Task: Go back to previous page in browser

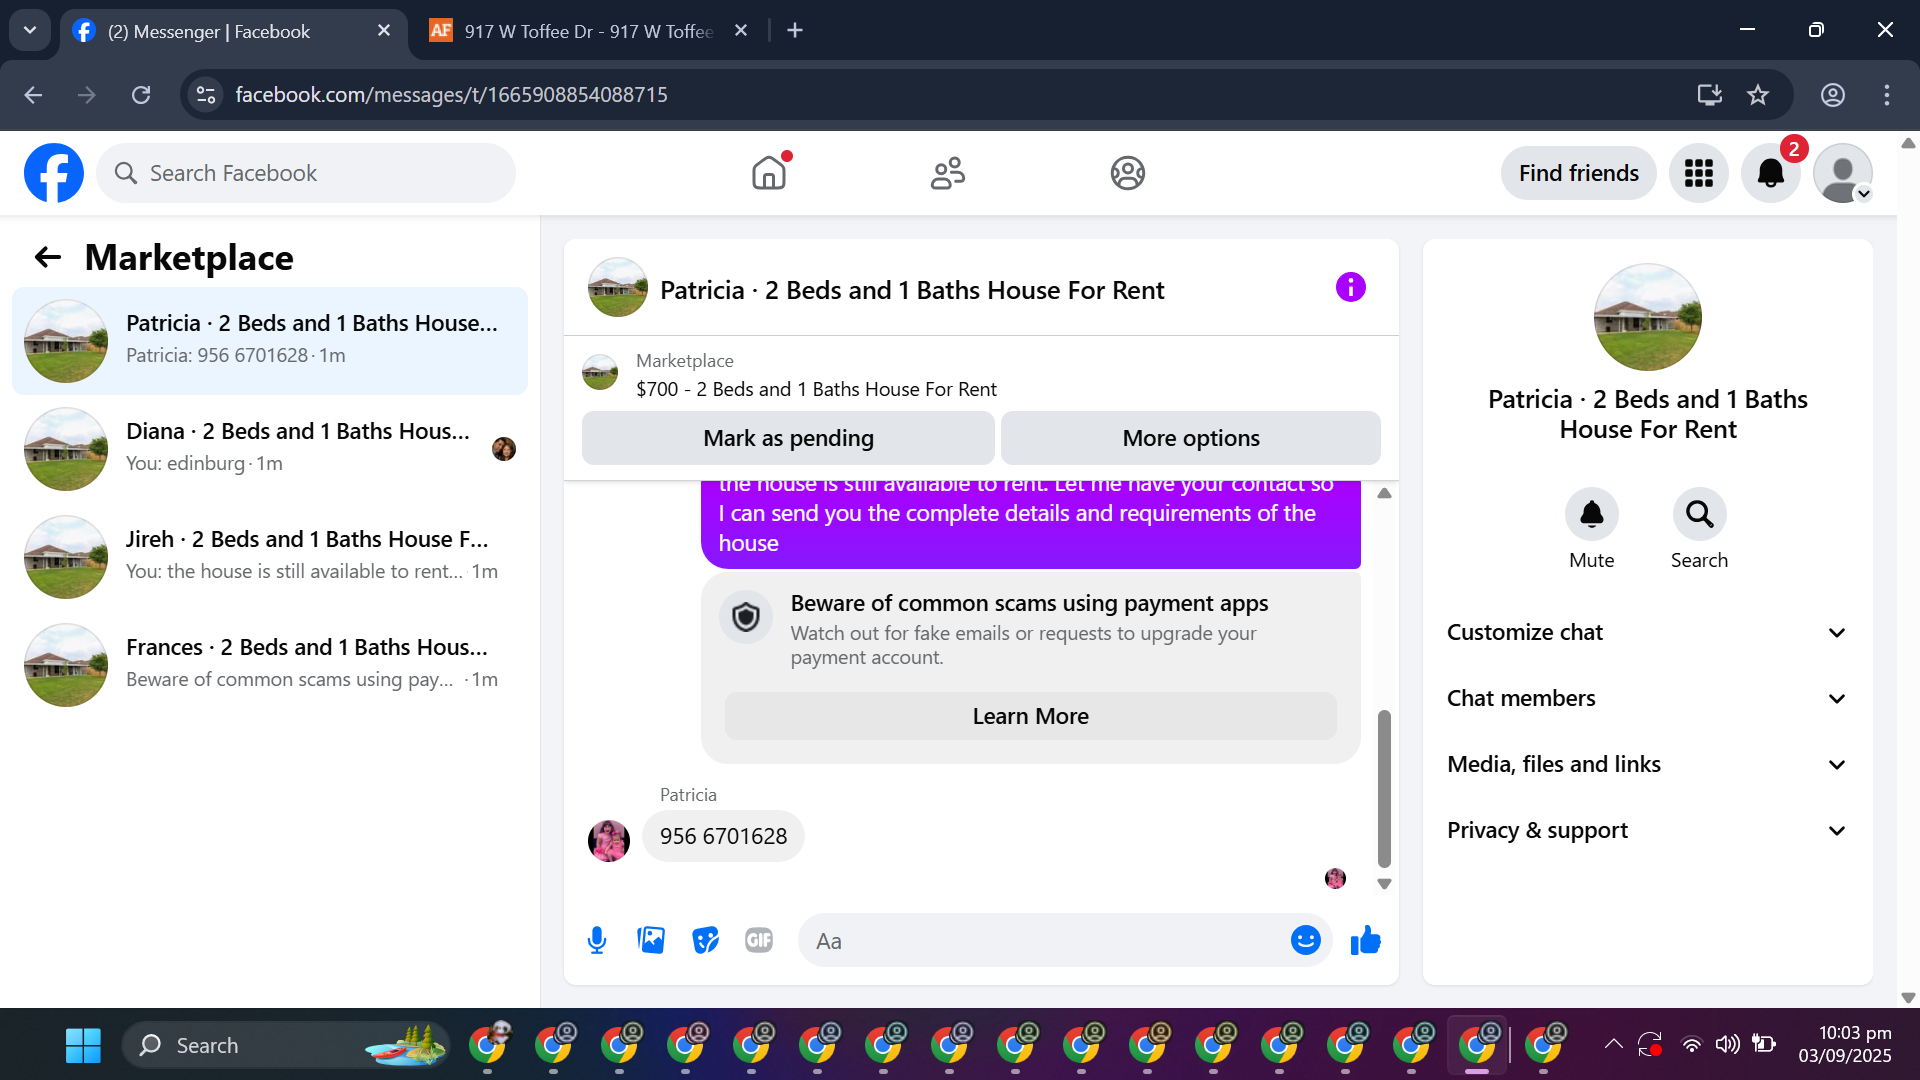Action: pyautogui.click(x=33, y=95)
